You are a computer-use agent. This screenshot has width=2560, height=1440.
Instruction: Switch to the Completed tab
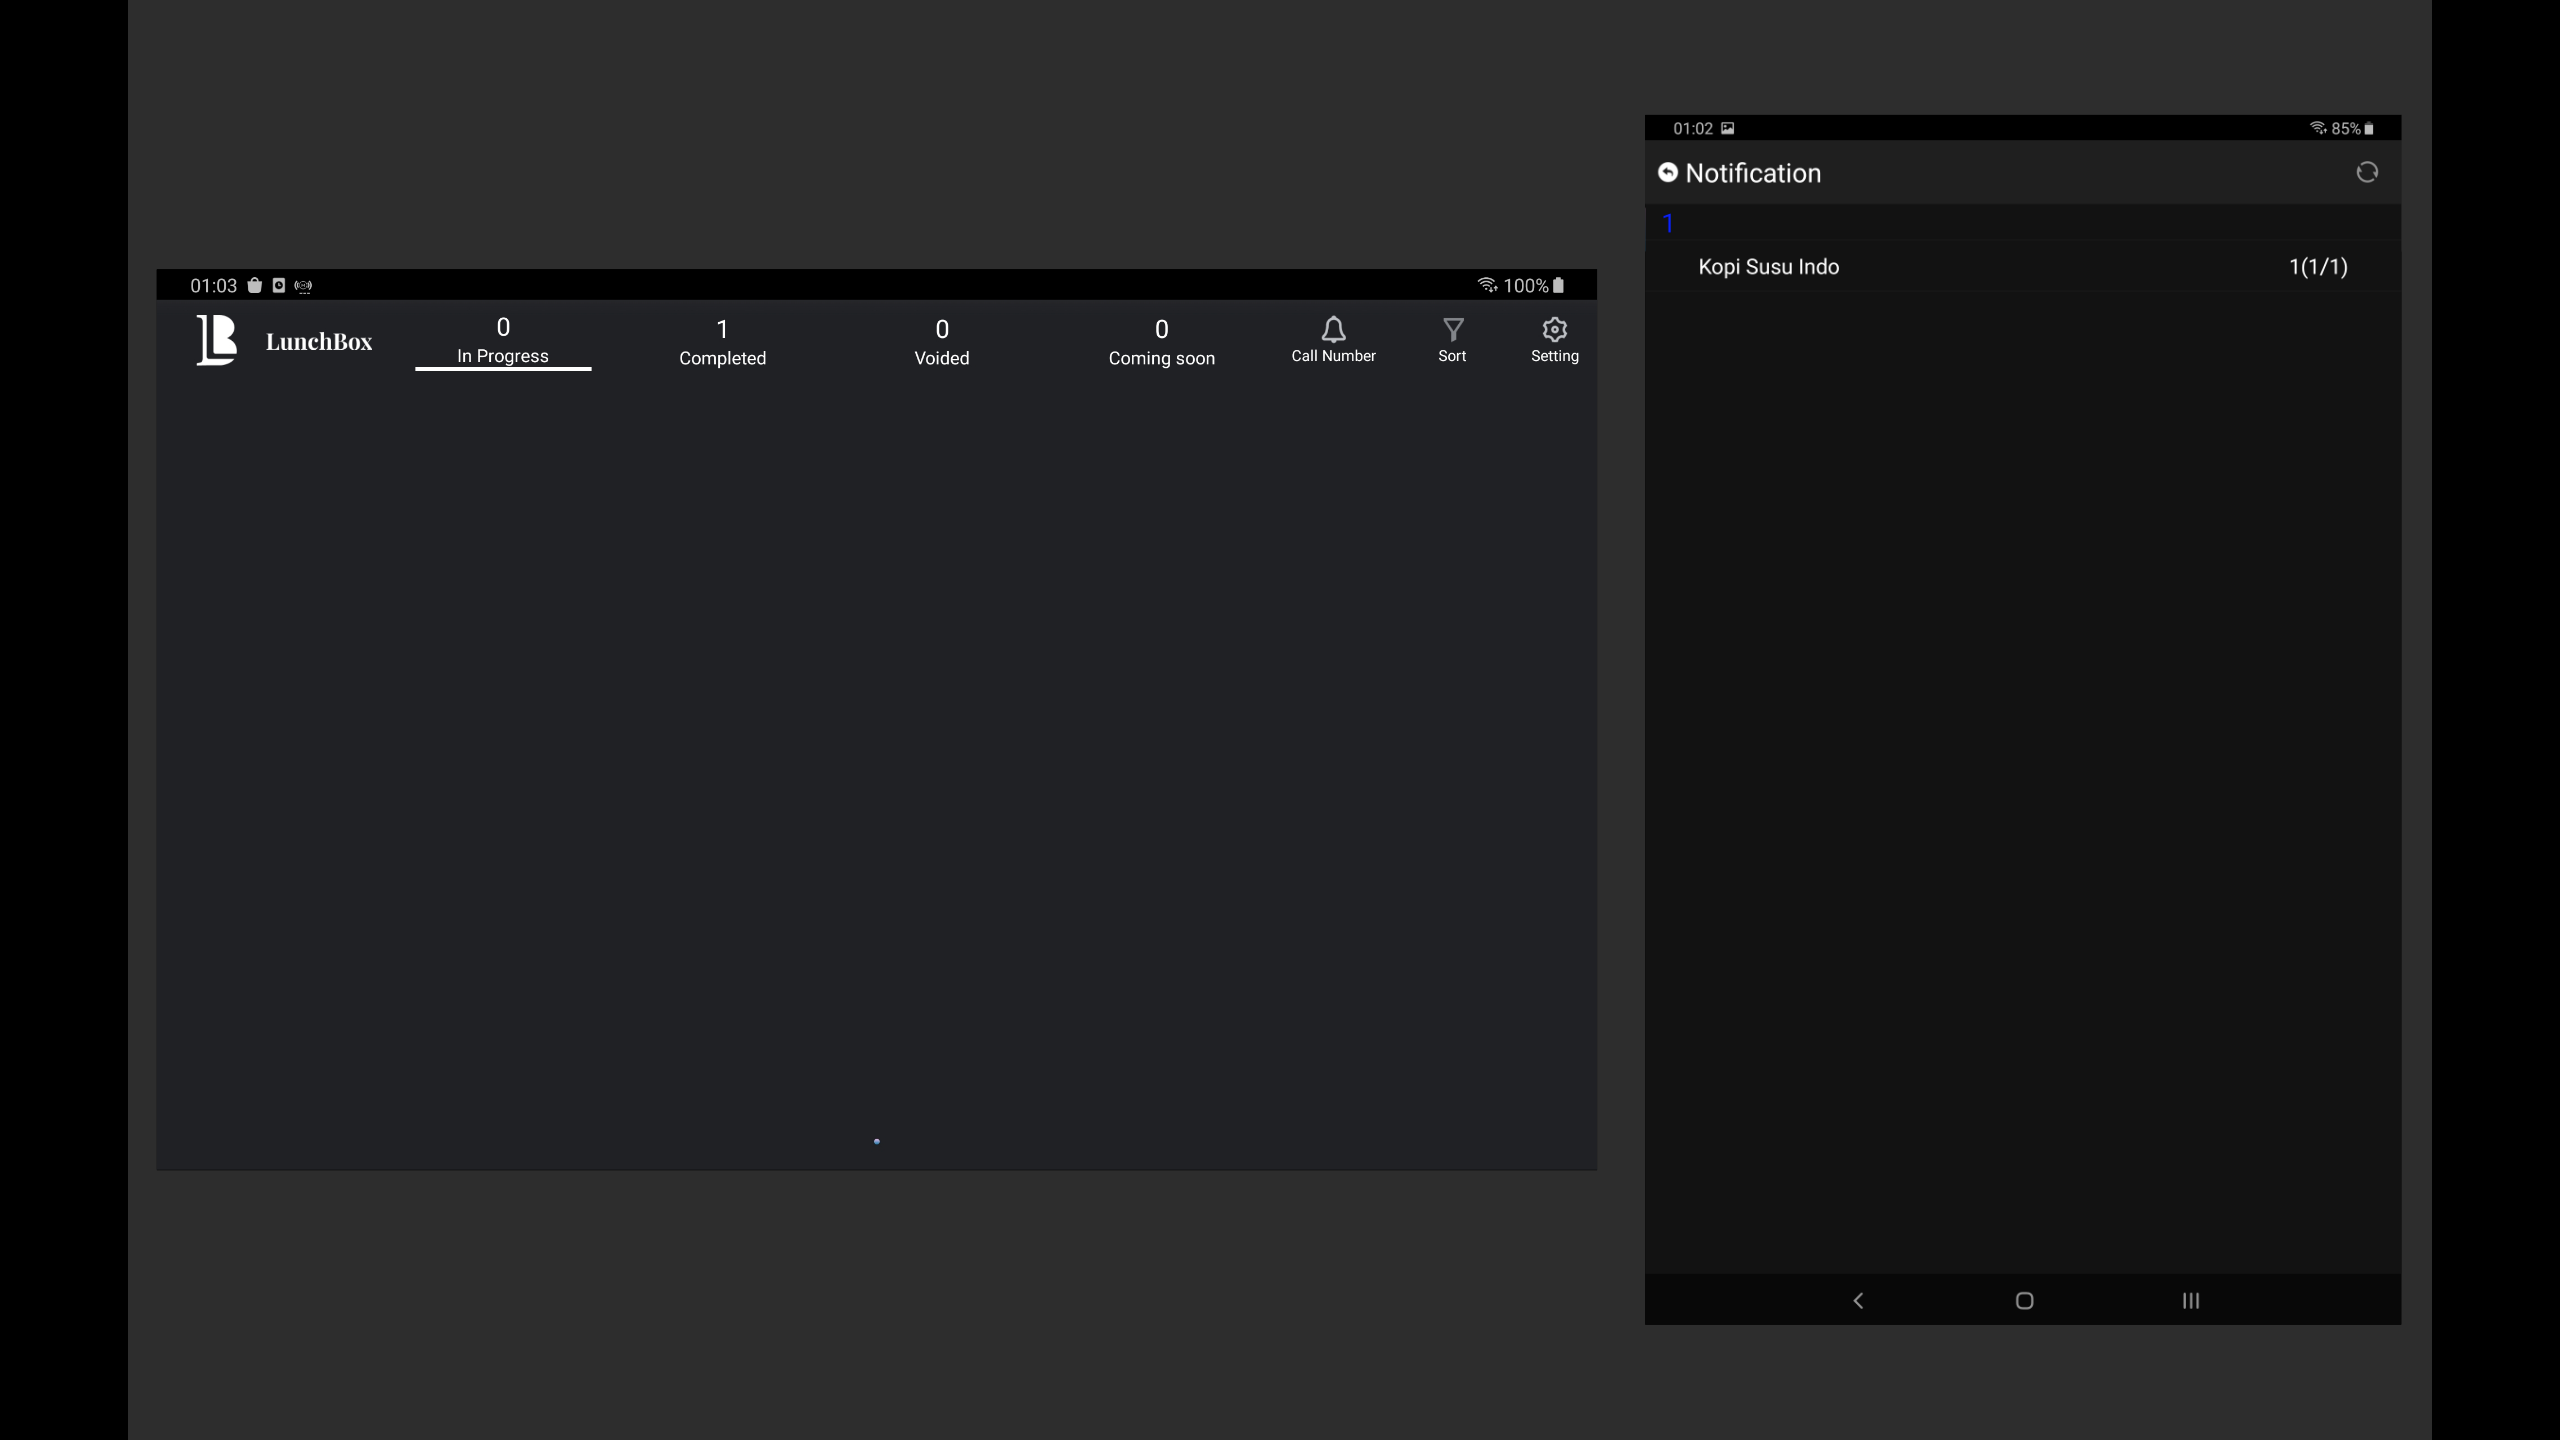[x=722, y=342]
